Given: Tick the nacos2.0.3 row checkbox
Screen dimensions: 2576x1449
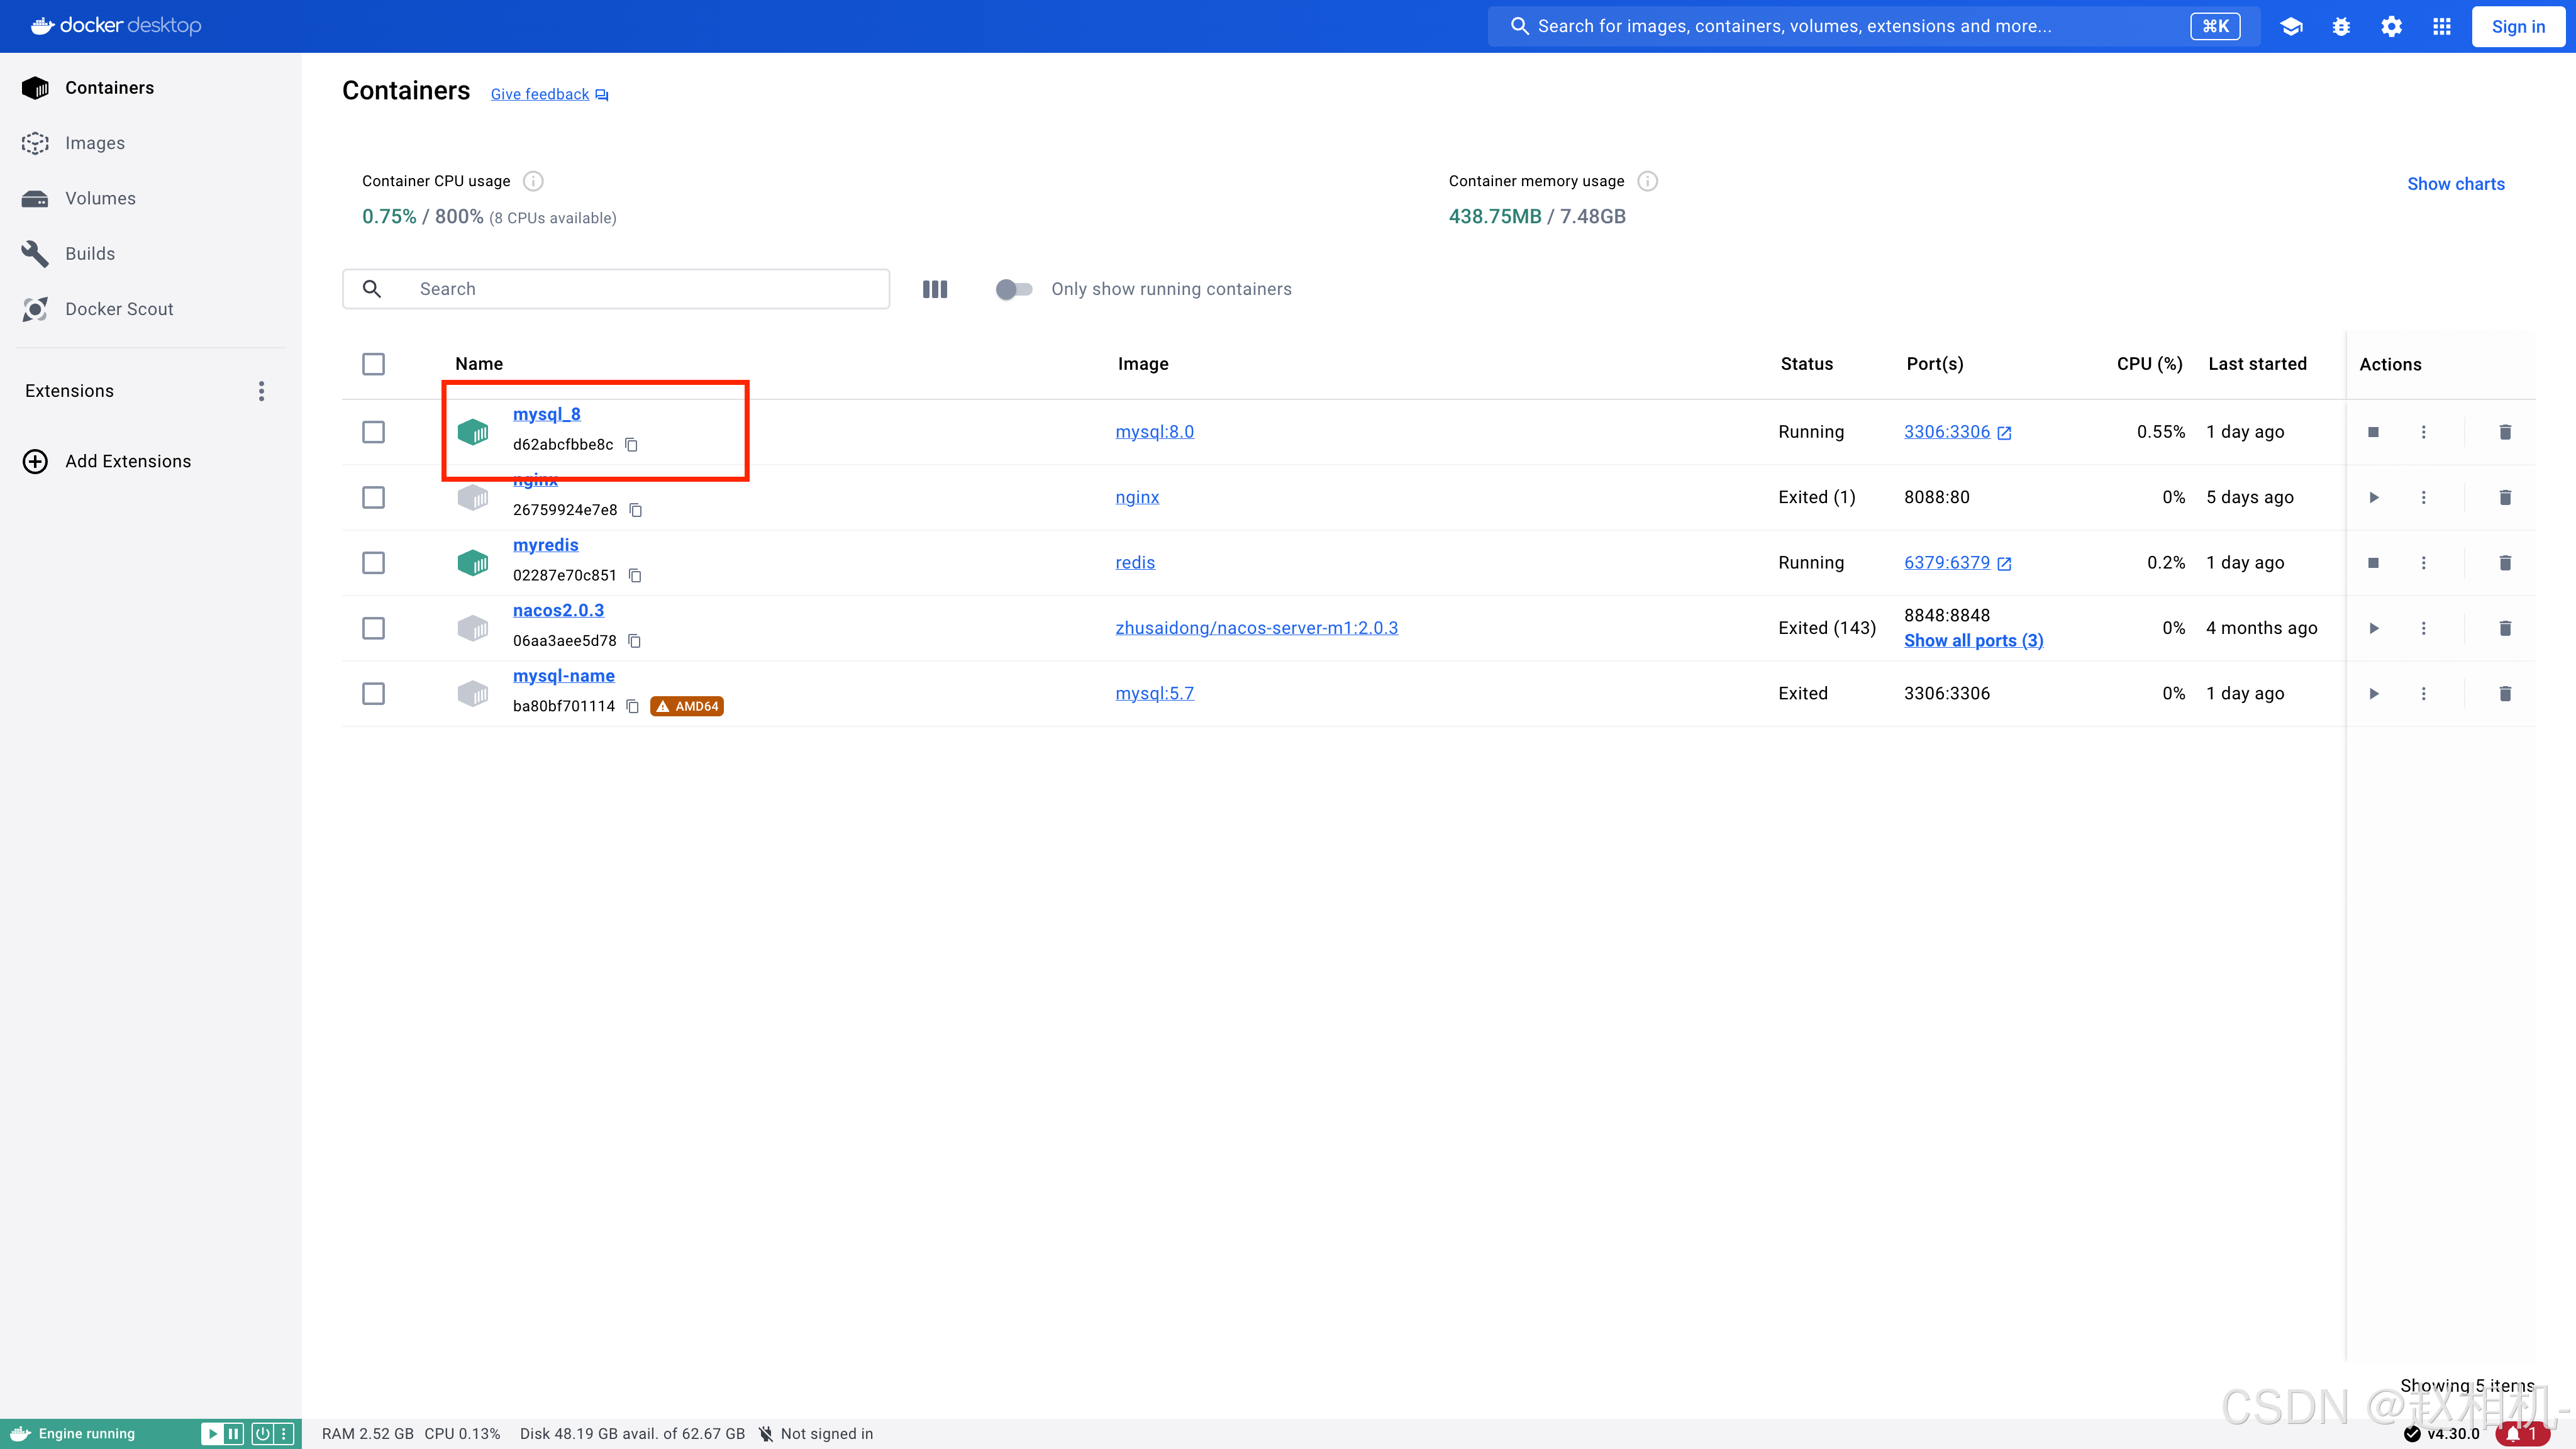Looking at the screenshot, I should tap(373, 628).
